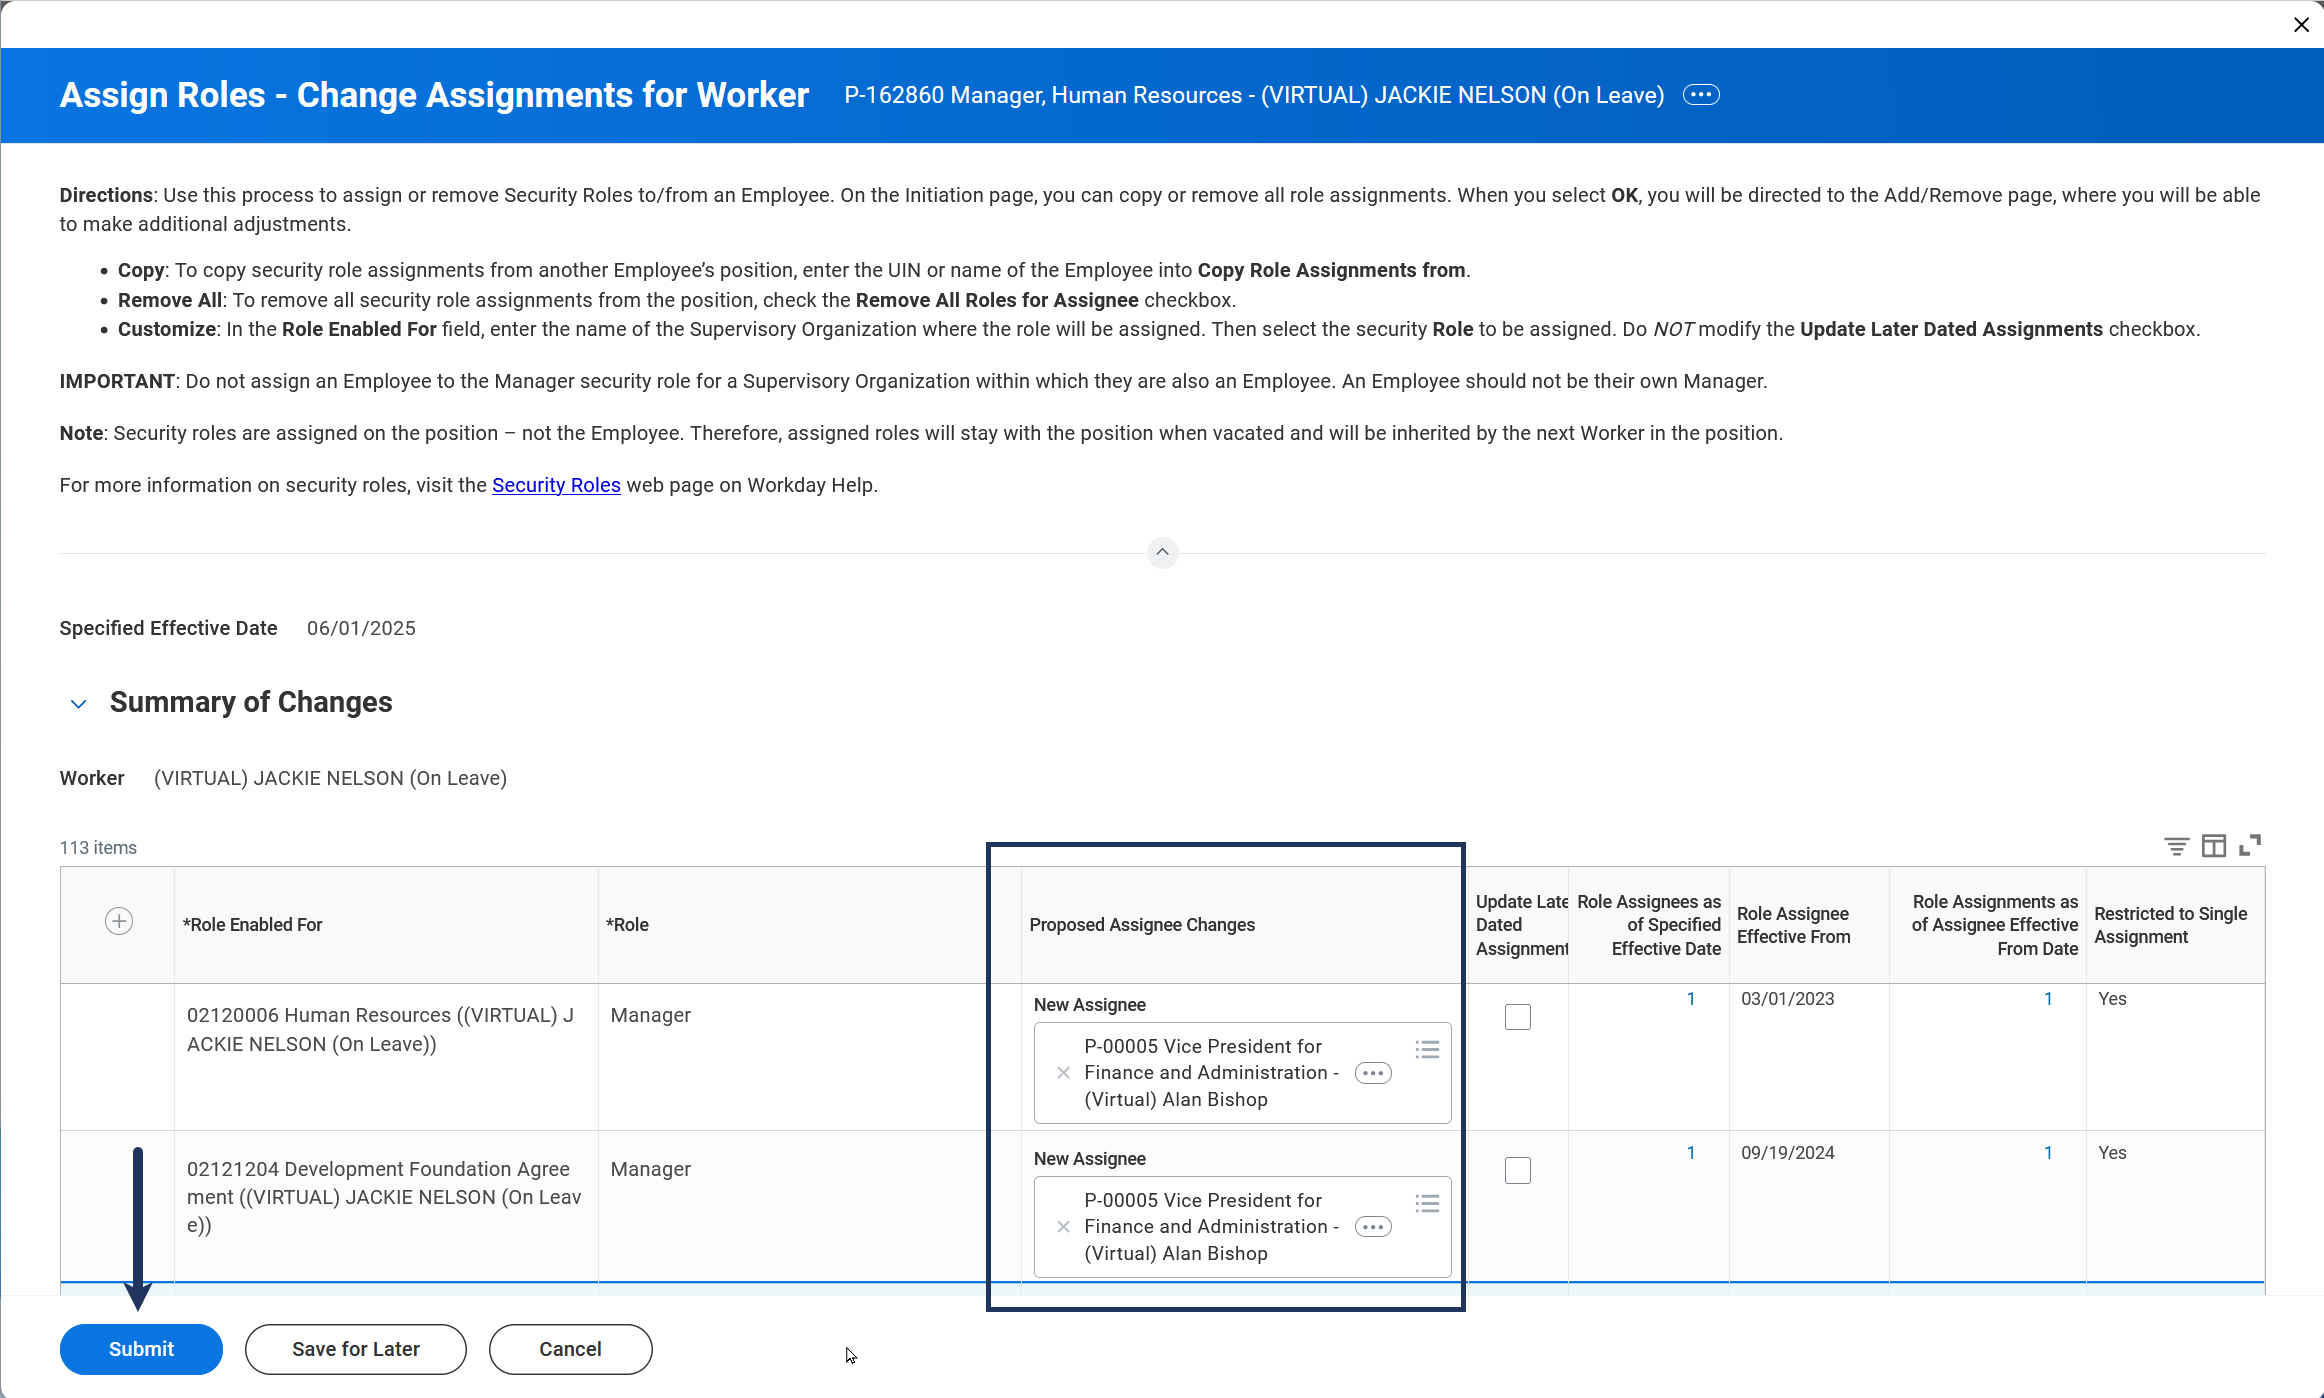Click the *Role Enabled For column header
2324x1398 pixels.
253,925
